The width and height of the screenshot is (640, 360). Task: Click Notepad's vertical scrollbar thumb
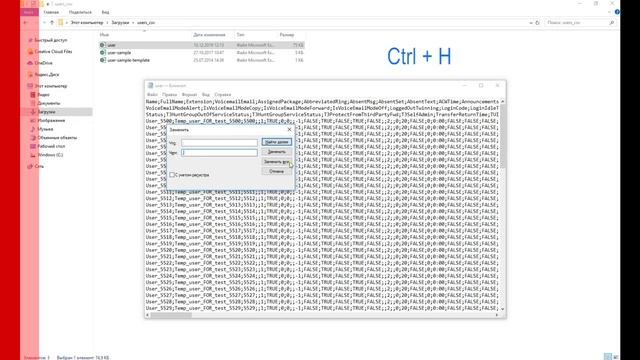(502, 136)
